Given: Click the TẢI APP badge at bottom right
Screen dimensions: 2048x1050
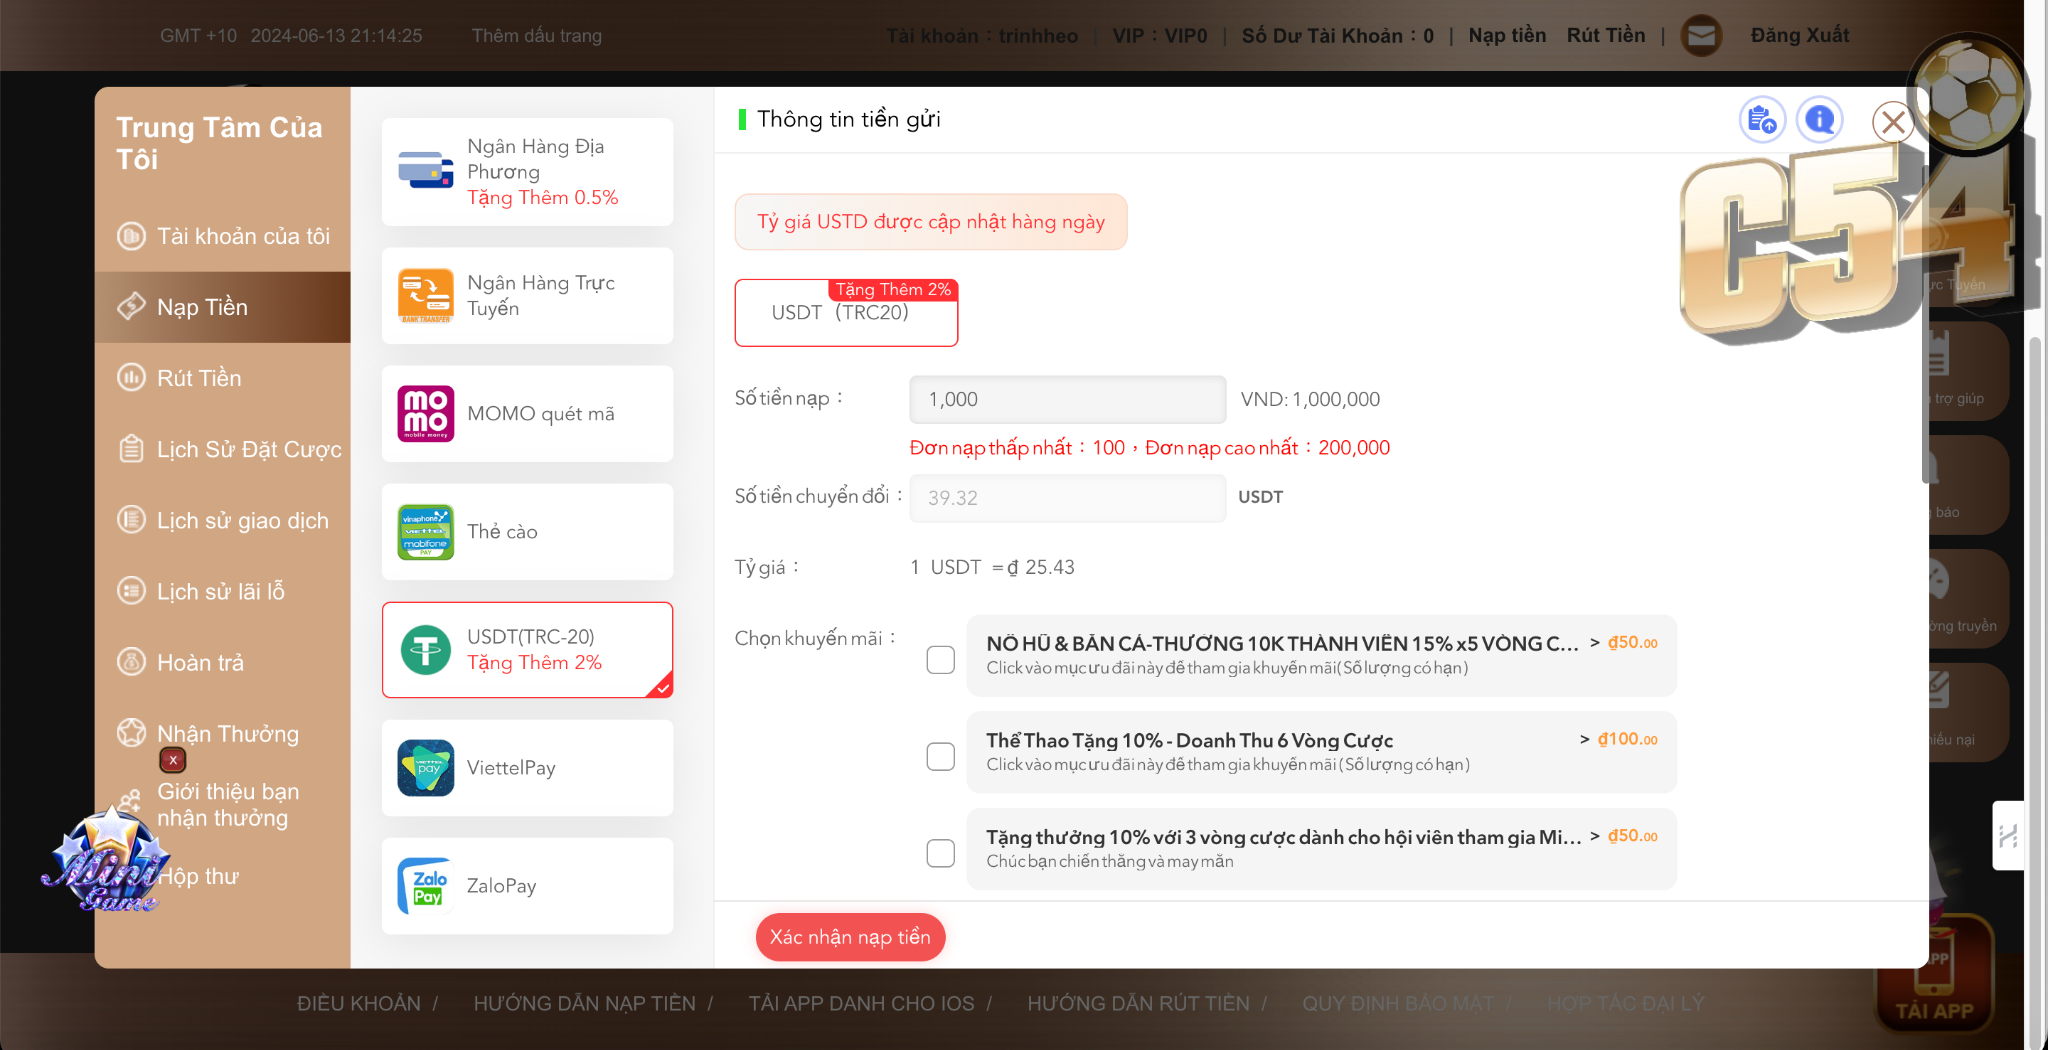Looking at the screenshot, I should [1933, 975].
